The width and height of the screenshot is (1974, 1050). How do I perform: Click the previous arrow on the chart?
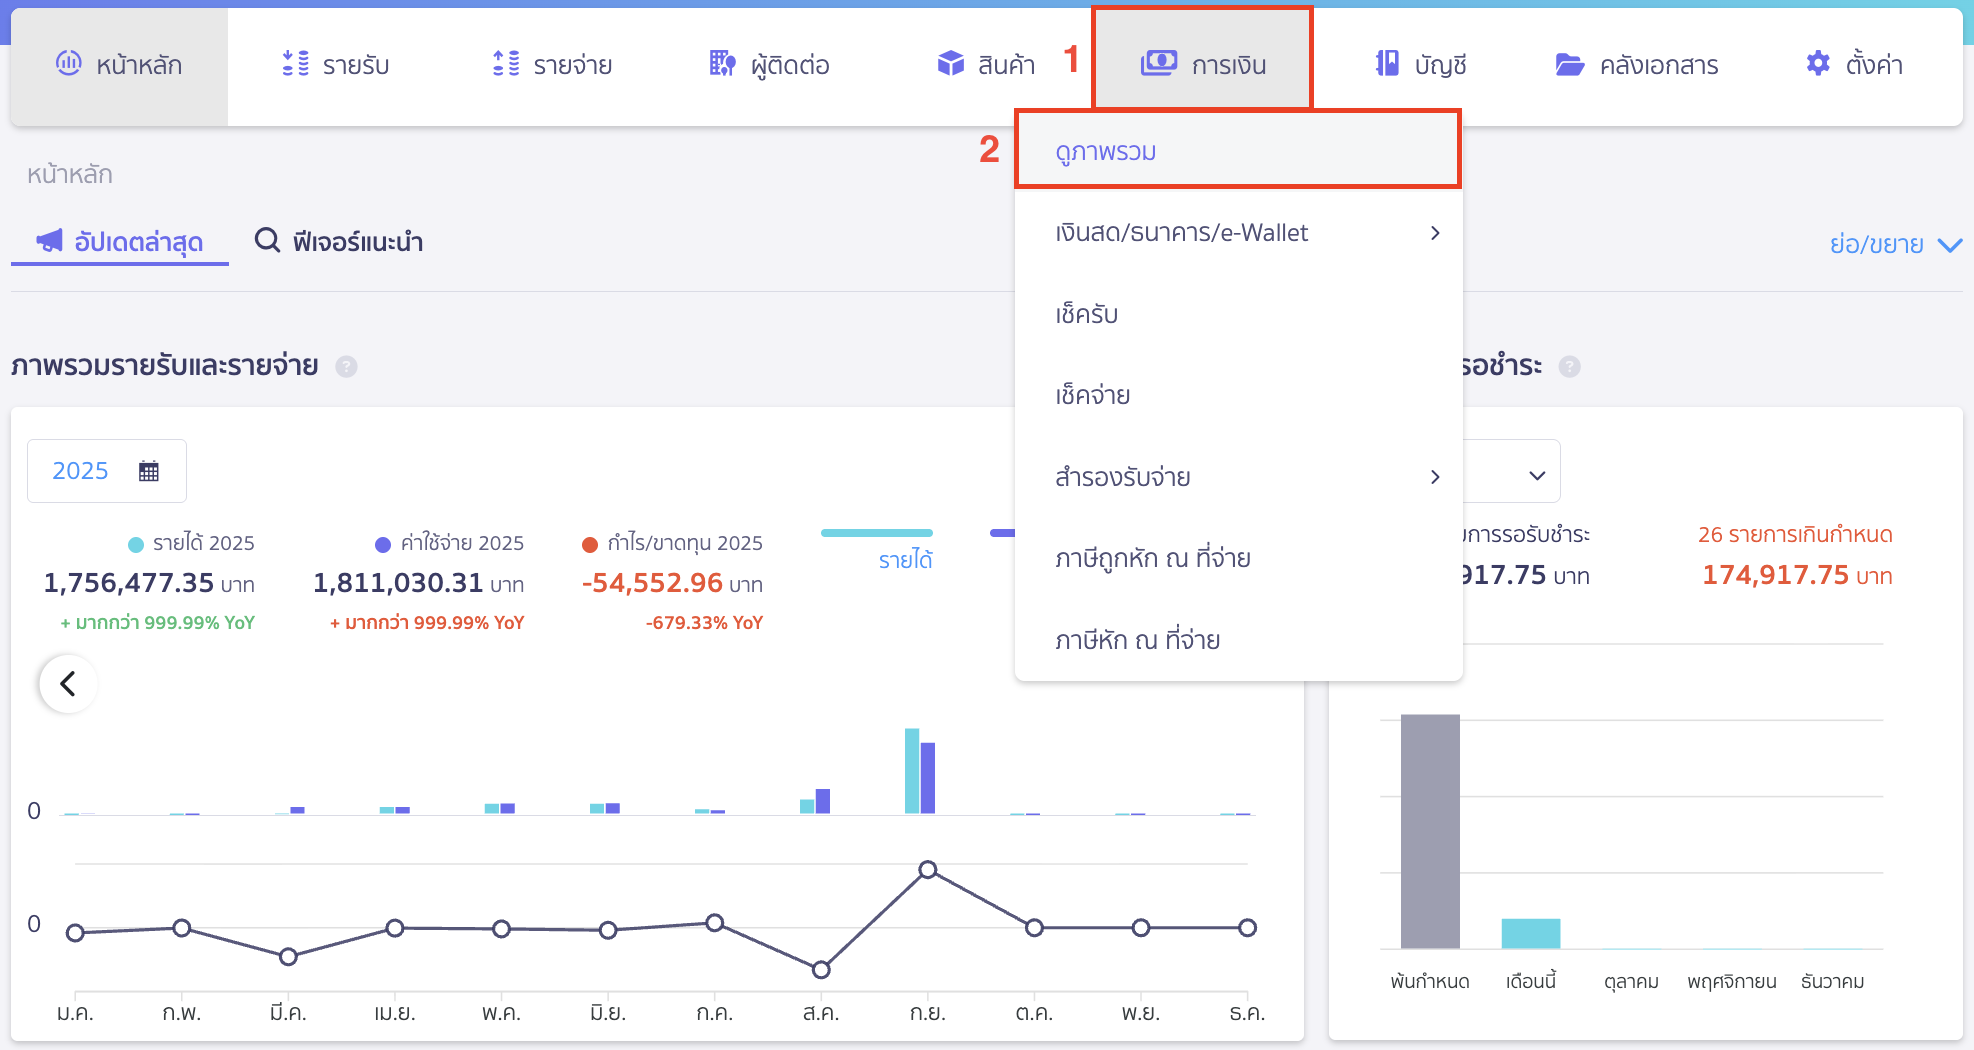[x=68, y=684]
